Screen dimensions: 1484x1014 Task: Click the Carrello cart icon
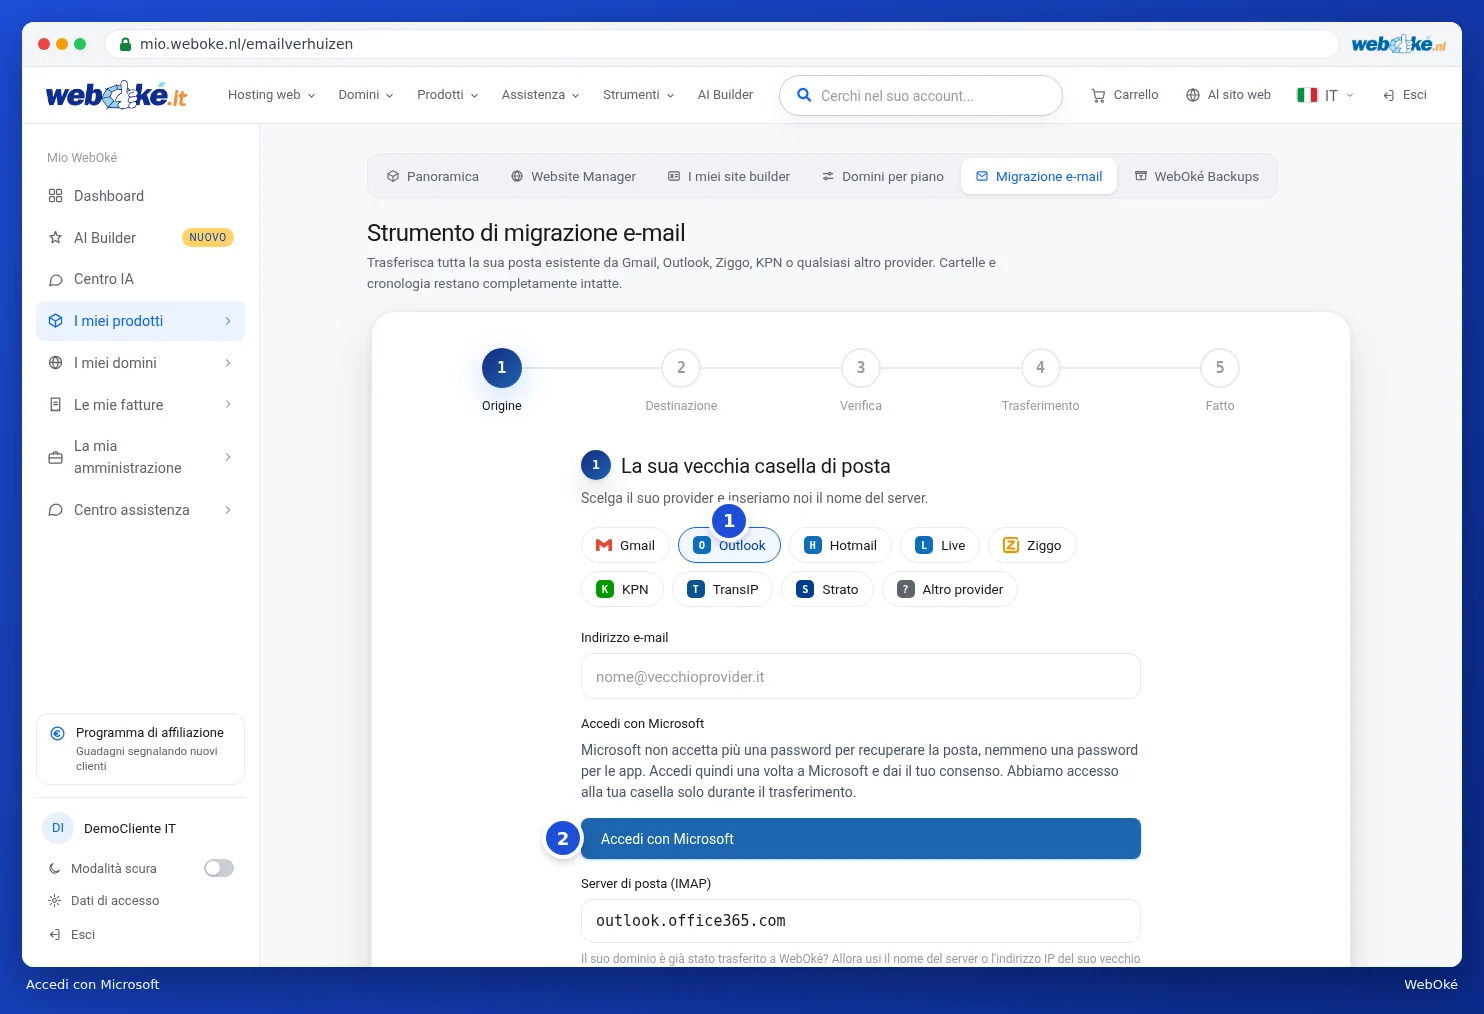click(x=1098, y=95)
